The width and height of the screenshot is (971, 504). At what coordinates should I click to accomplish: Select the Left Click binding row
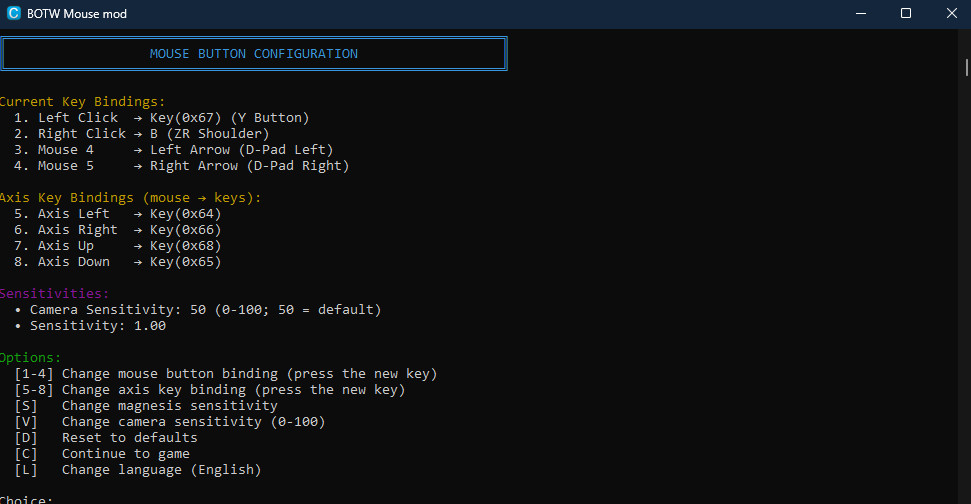click(162, 118)
